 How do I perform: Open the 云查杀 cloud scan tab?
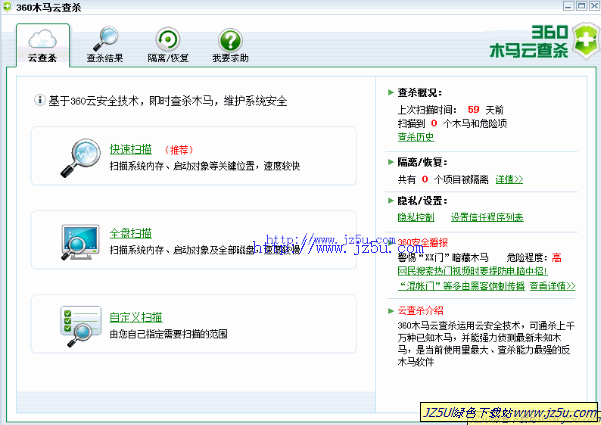pos(43,45)
